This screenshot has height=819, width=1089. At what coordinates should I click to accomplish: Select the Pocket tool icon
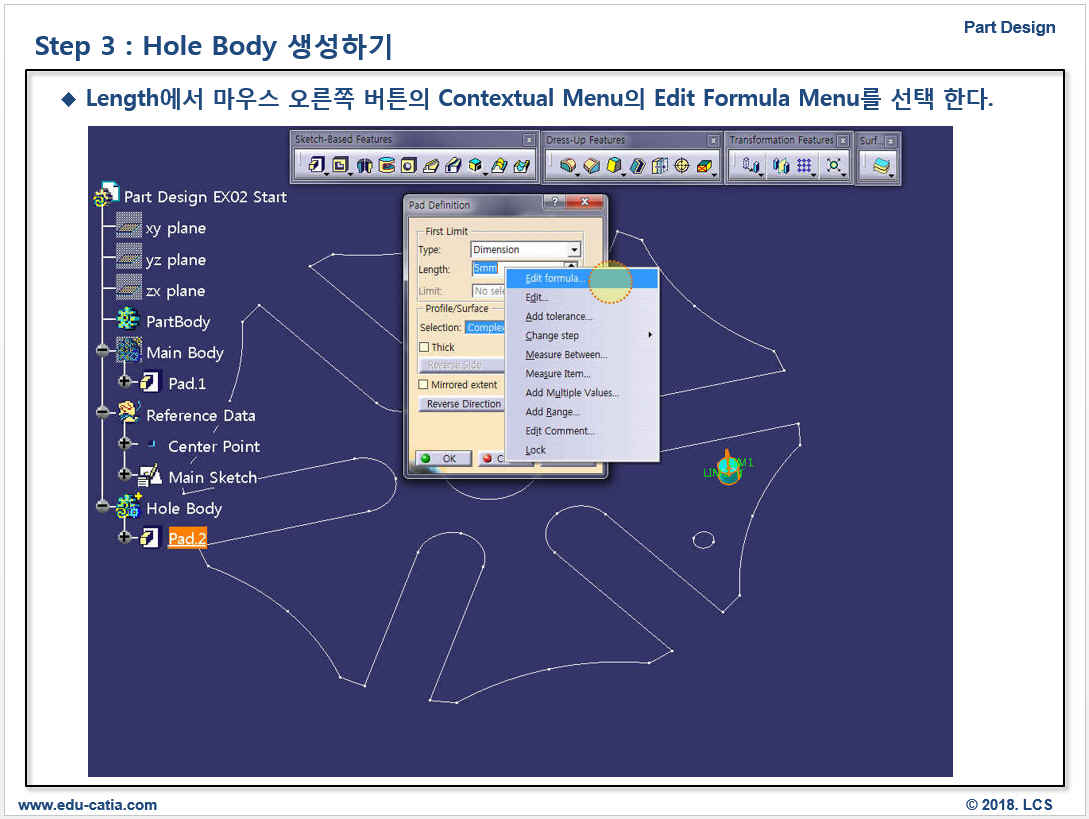pyautogui.click(x=340, y=165)
